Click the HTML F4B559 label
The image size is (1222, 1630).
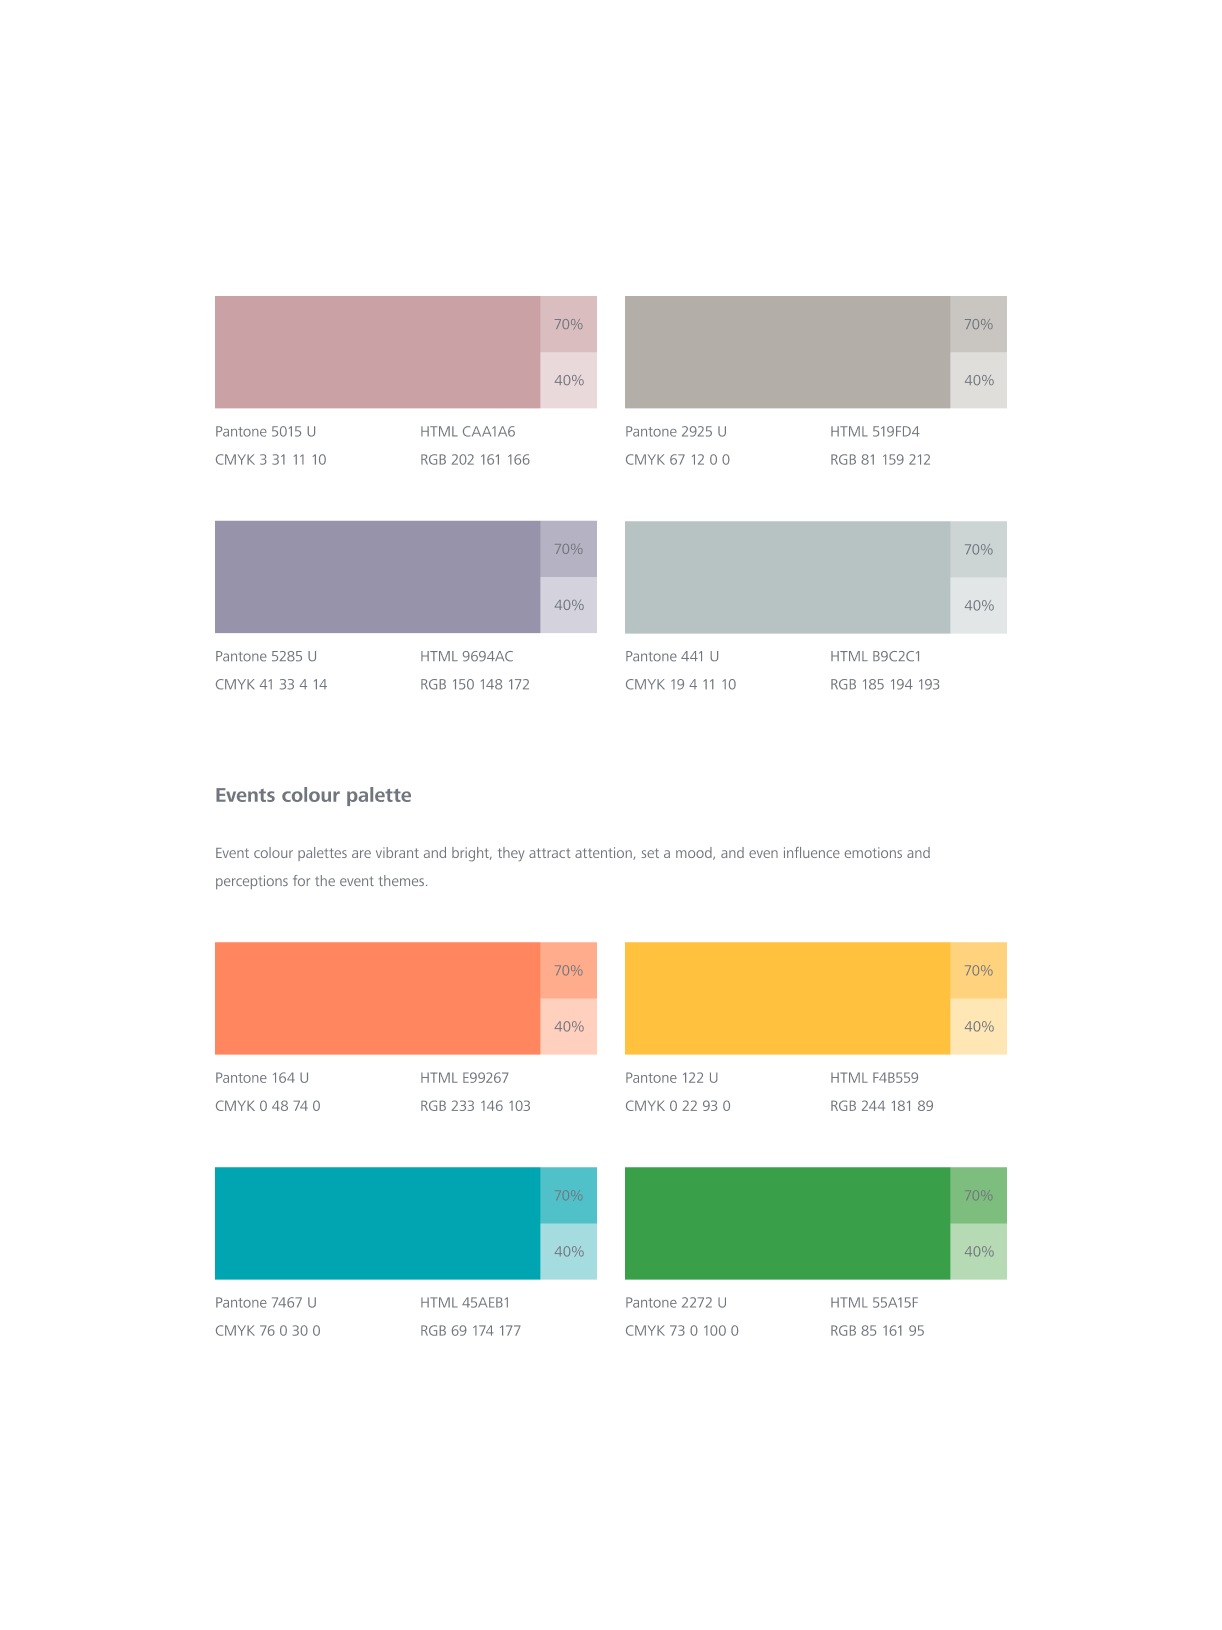874,1078
